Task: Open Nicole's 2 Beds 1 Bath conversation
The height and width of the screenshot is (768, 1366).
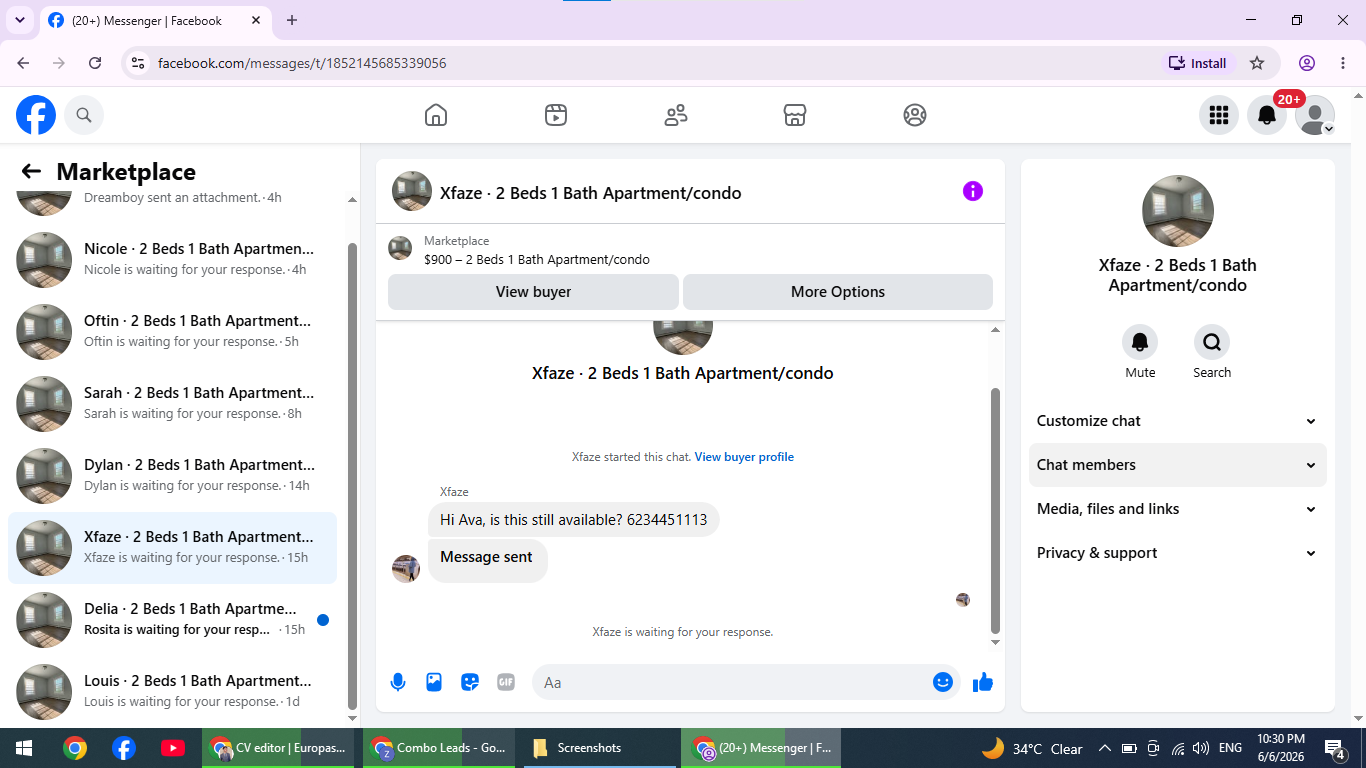Action: pyautogui.click(x=173, y=260)
